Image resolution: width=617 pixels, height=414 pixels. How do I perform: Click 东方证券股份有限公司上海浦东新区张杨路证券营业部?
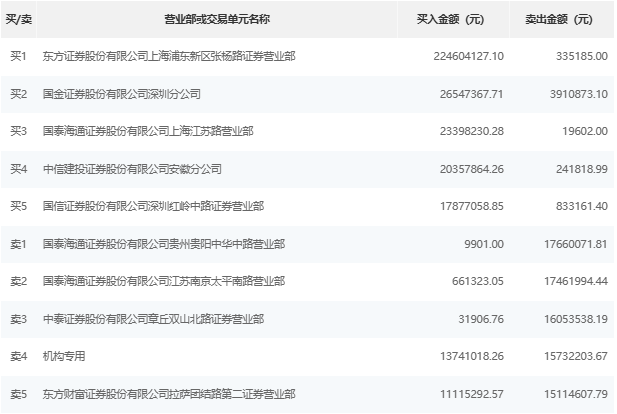point(169,56)
